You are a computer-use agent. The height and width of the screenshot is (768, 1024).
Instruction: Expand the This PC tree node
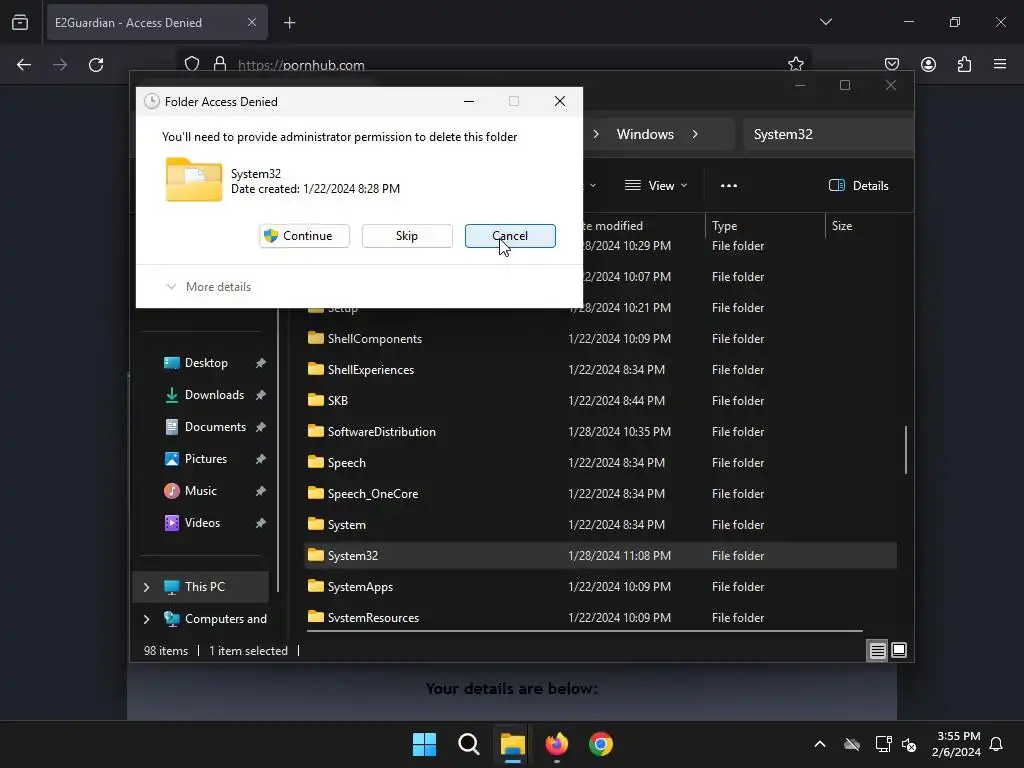(146, 587)
